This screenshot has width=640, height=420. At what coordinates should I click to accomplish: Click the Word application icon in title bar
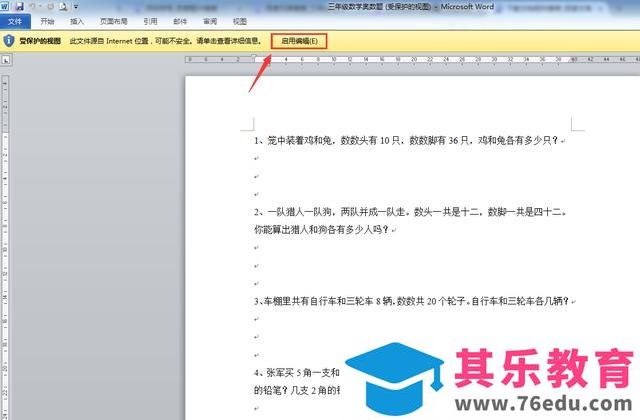5,6
